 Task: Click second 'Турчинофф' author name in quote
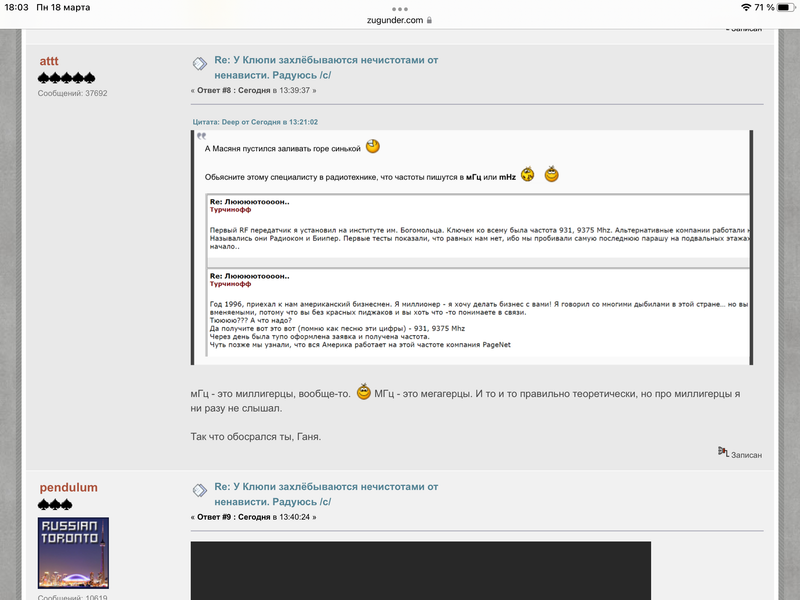click(x=230, y=284)
